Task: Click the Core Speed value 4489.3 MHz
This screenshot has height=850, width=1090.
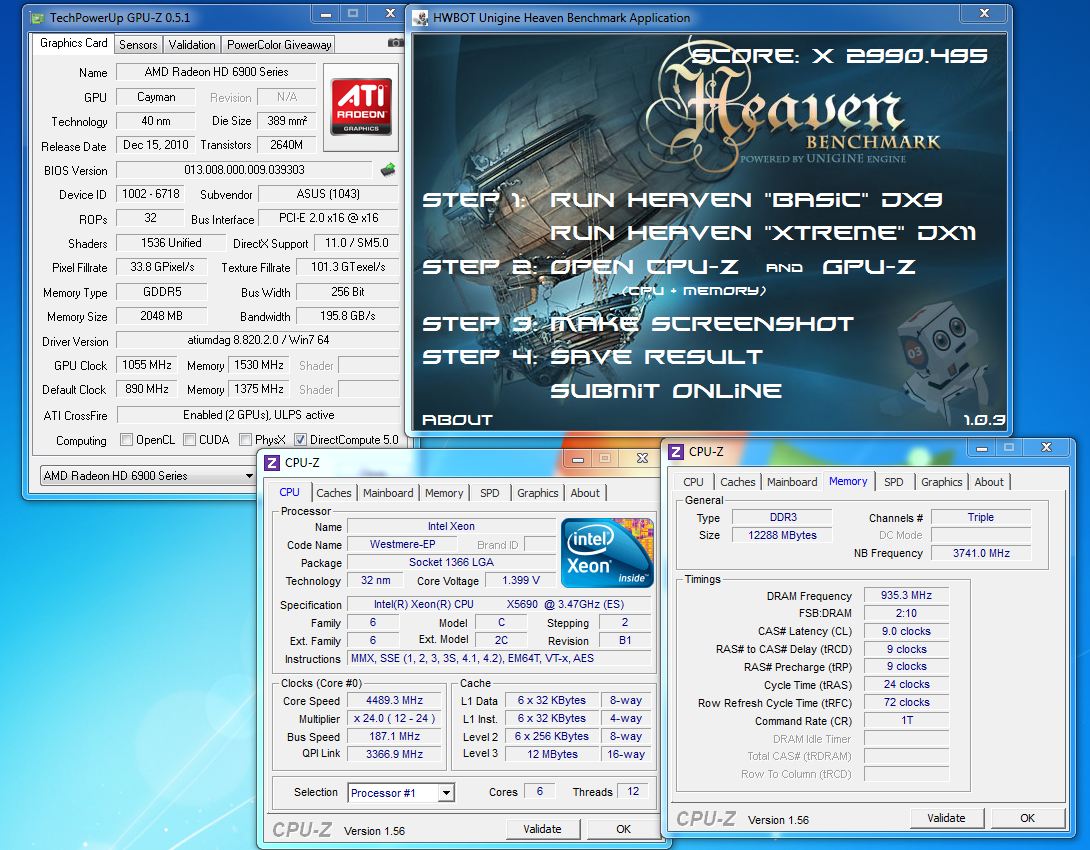Action: [x=394, y=700]
